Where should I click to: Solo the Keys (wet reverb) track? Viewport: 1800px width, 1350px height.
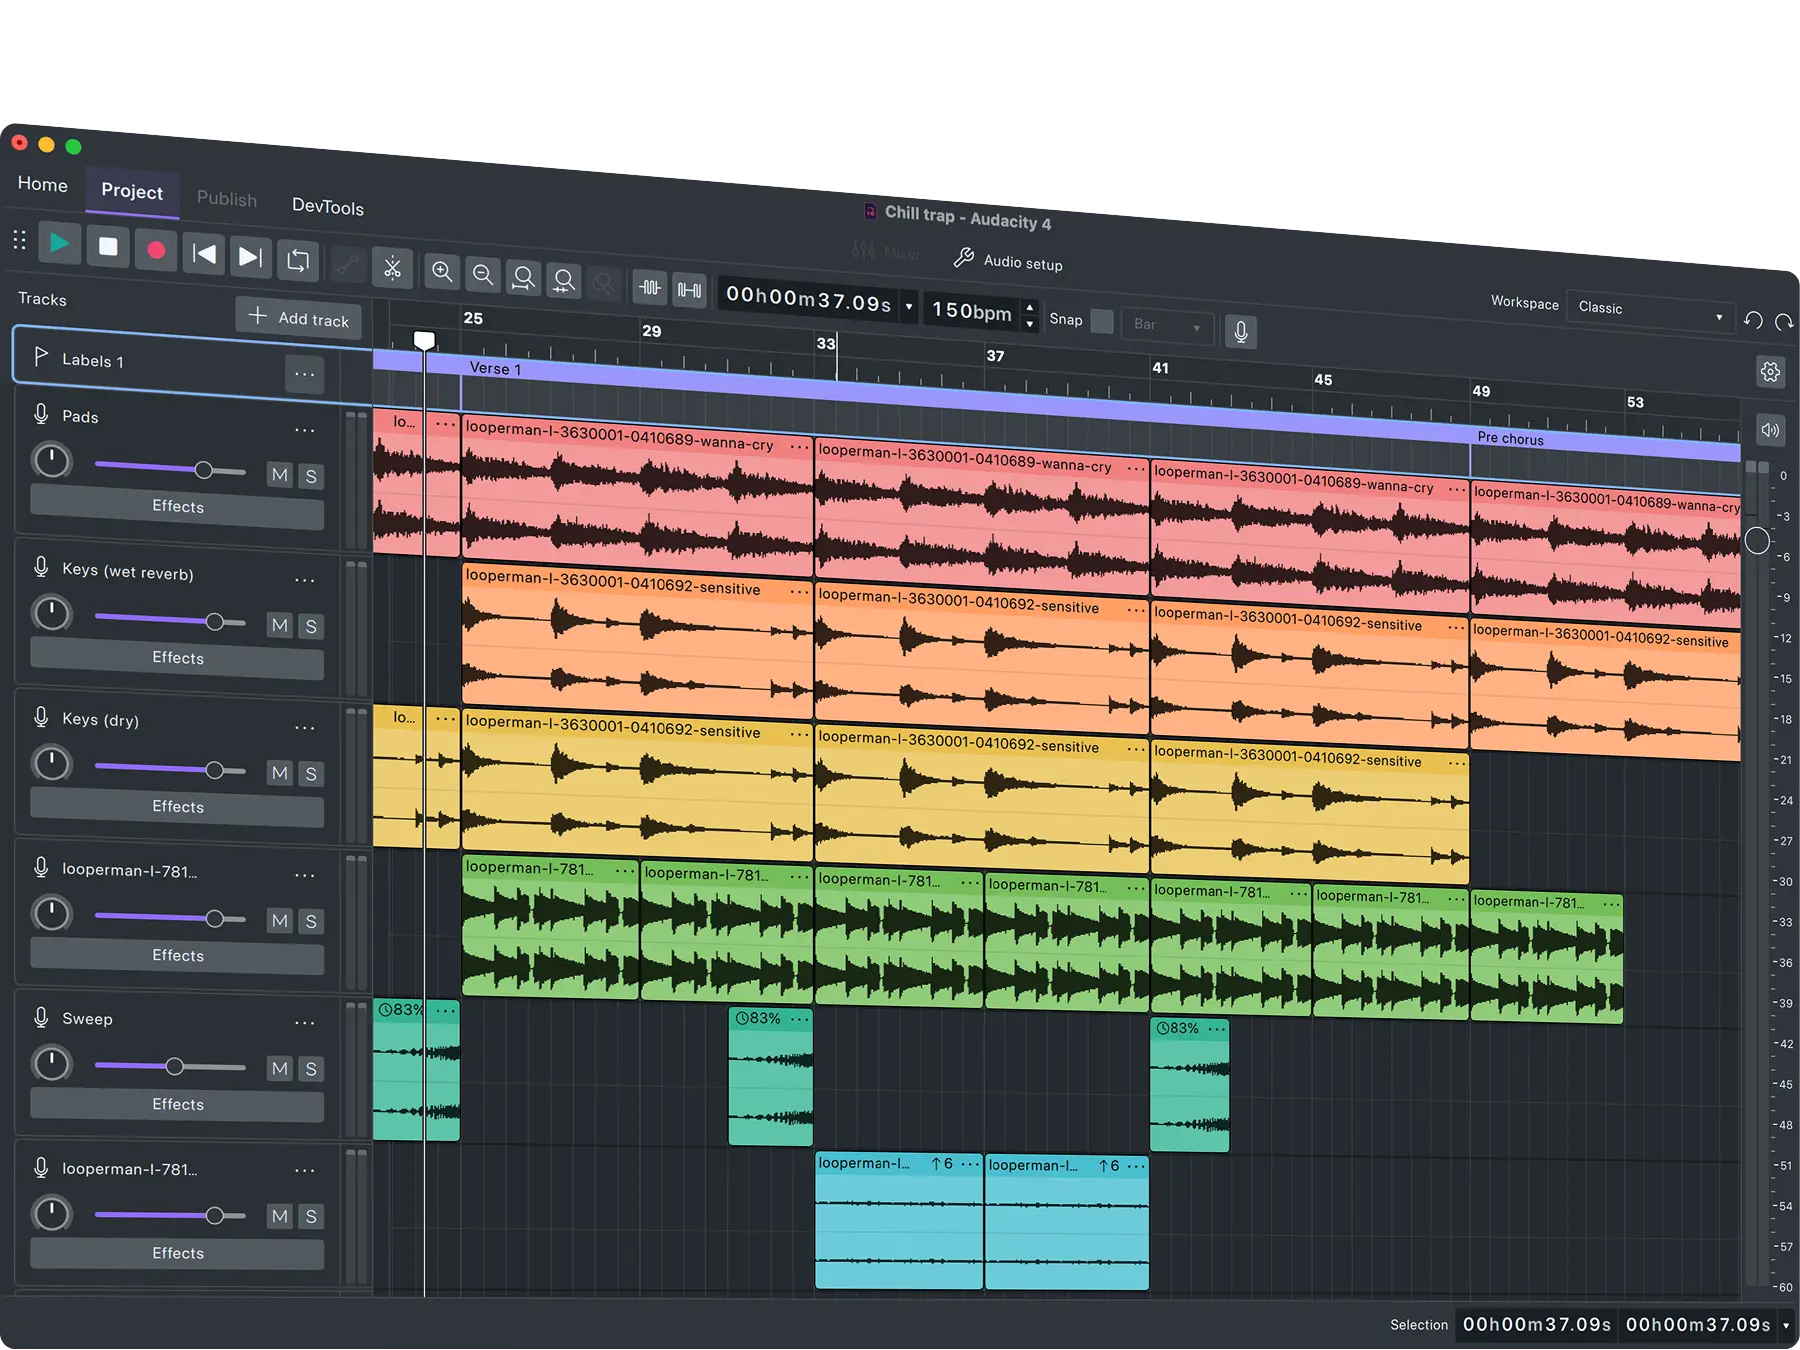[312, 625]
